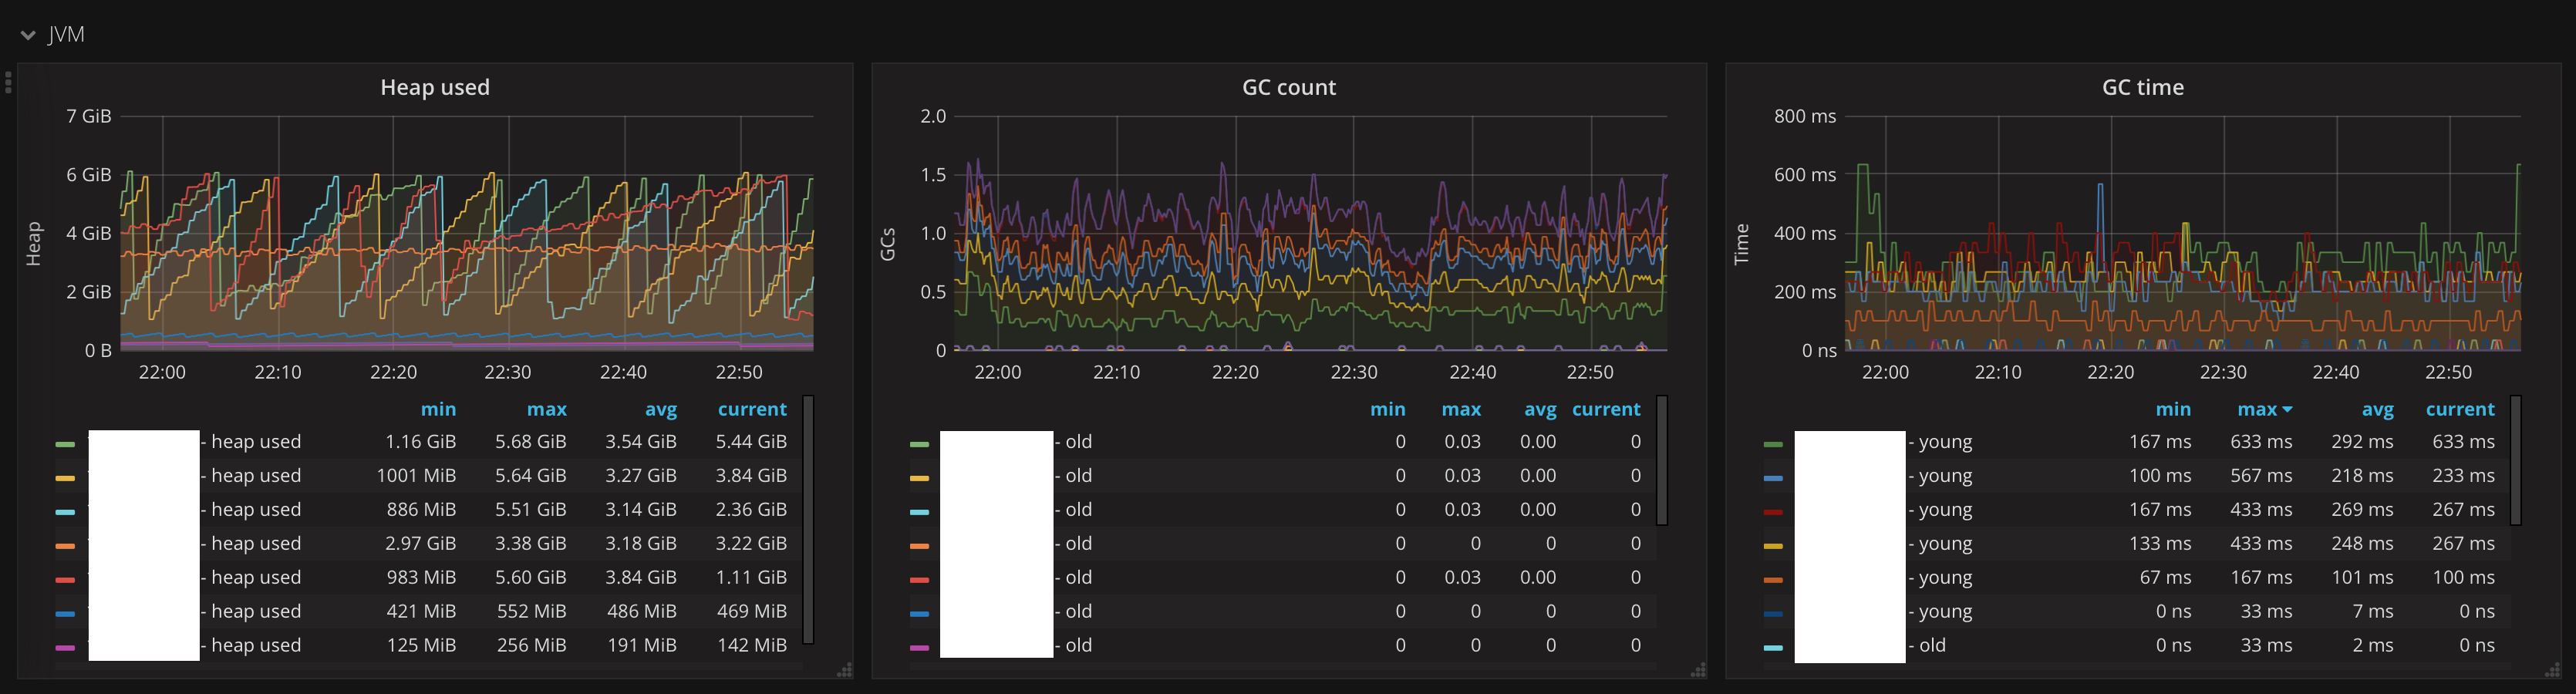Click magenta swatch in GC count legend
Image resolution: width=2576 pixels, height=694 pixels.
tap(919, 648)
